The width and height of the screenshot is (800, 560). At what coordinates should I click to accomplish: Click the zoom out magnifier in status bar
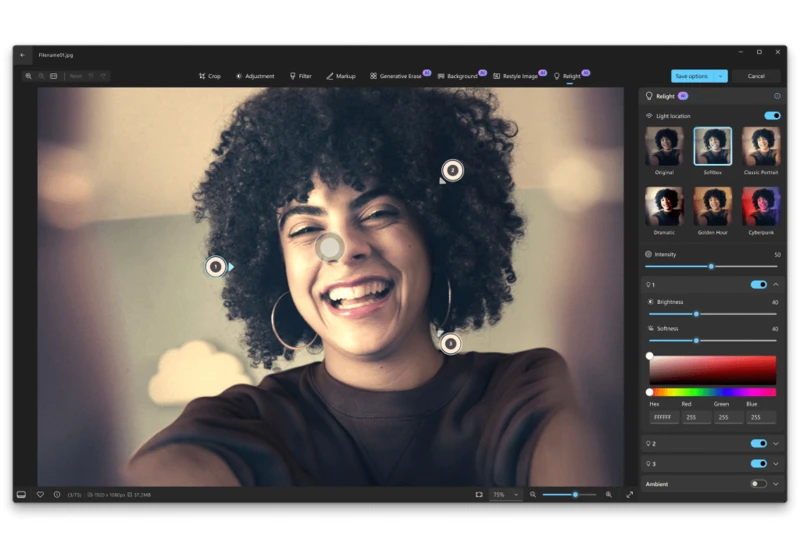(x=533, y=495)
